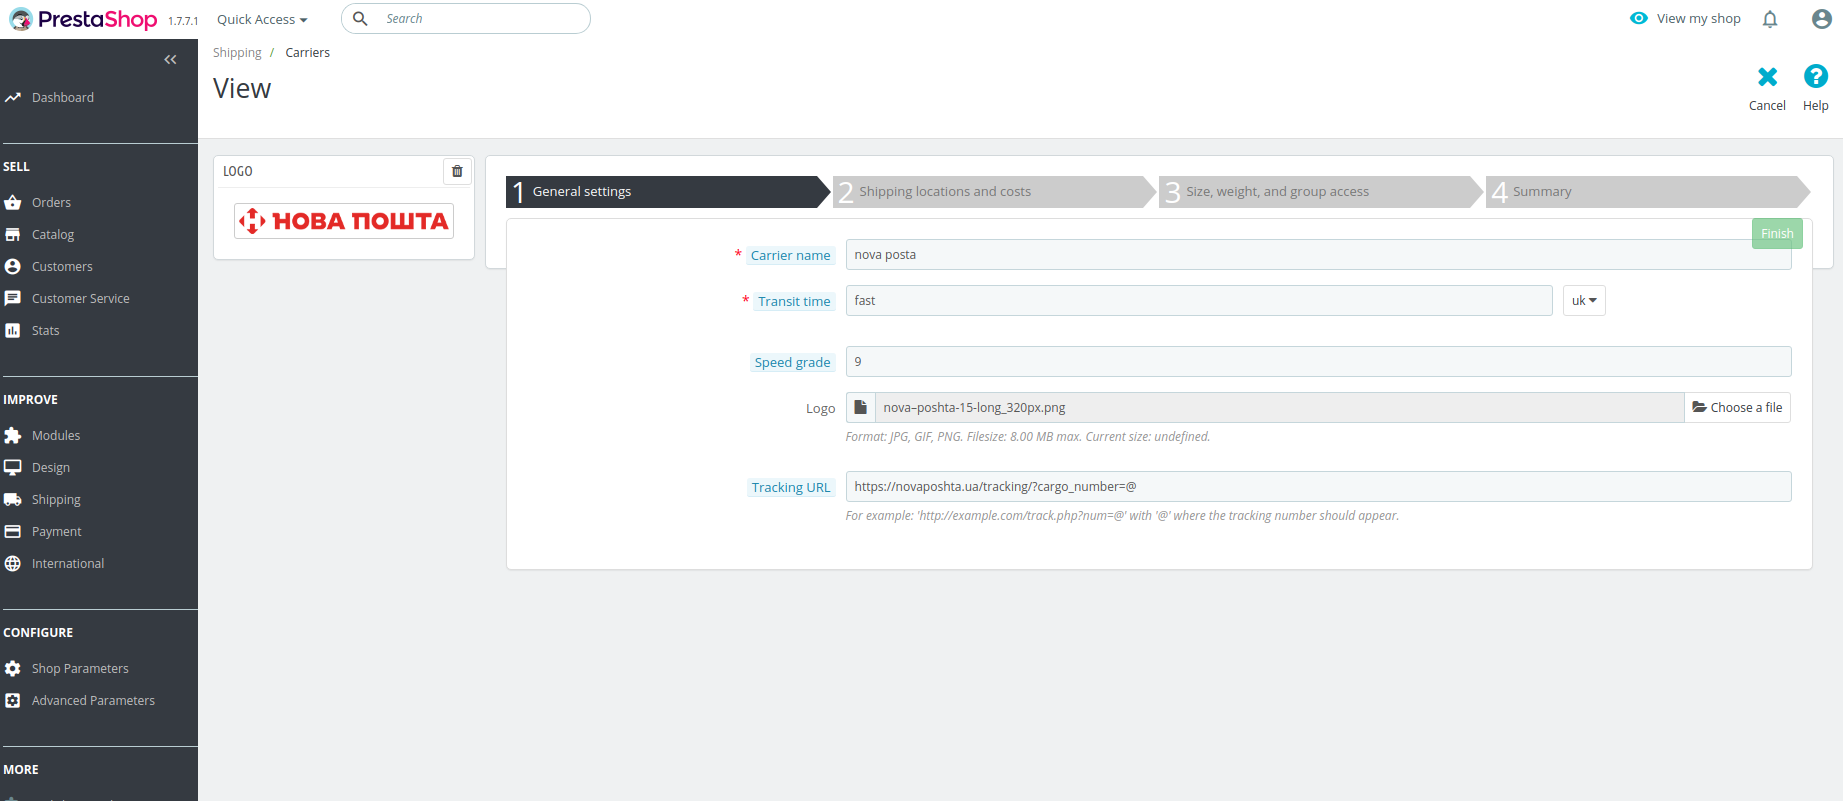Screen dimensions: 1843x801
Task: Click the Speed grade field
Action: coord(1318,362)
